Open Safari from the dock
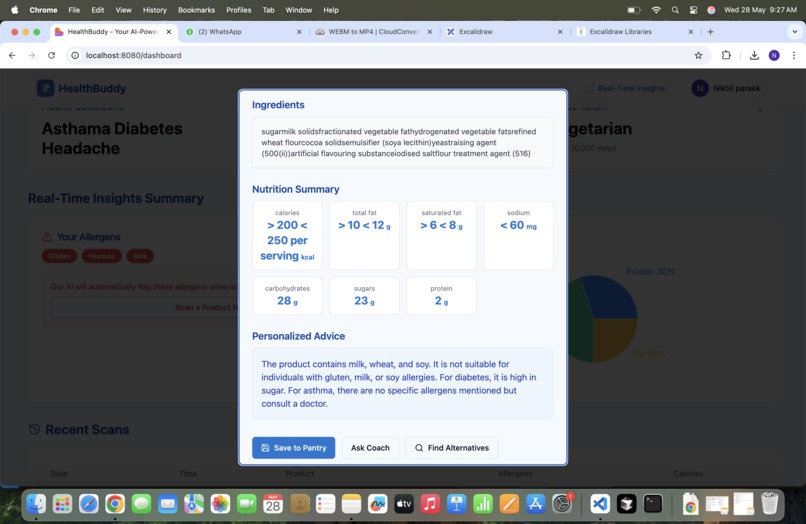The height and width of the screenshot is (524, 806). [88, 504]
